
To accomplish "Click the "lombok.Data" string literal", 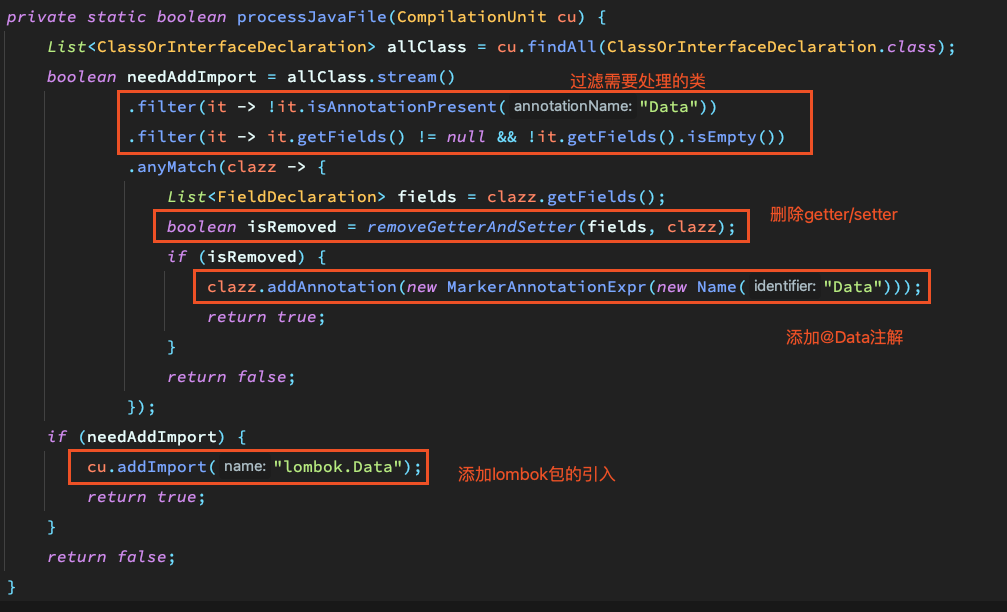I will click(x=338, y=467).
